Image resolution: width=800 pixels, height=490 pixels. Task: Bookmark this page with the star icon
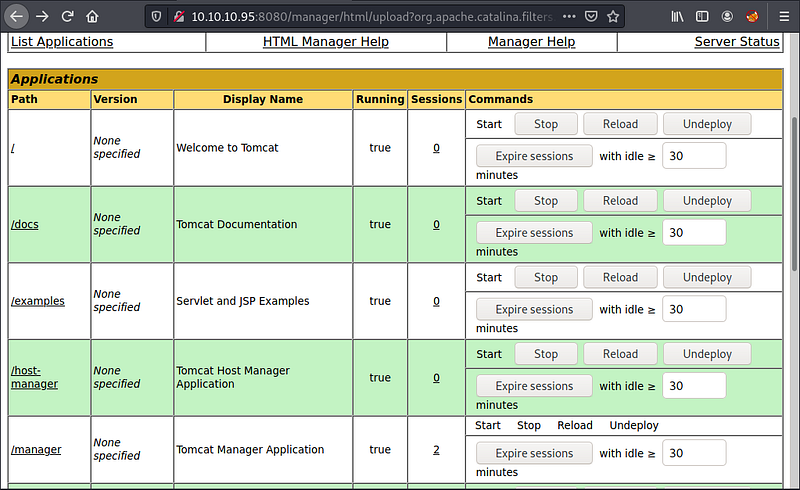coord(613,17)
